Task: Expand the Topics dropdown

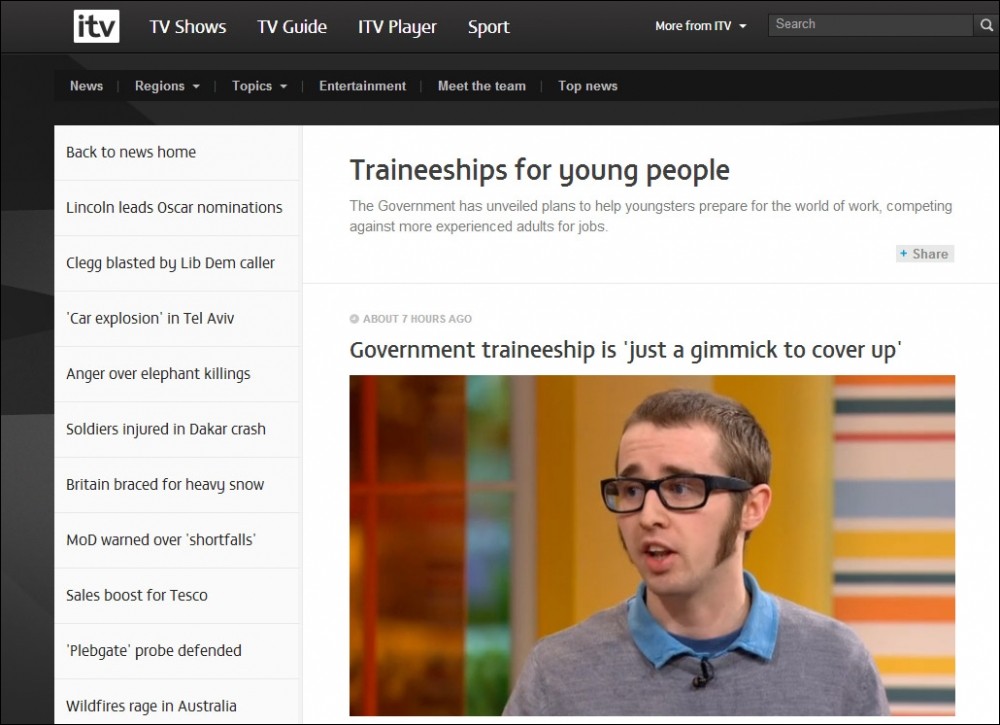Action: [259, 86]
